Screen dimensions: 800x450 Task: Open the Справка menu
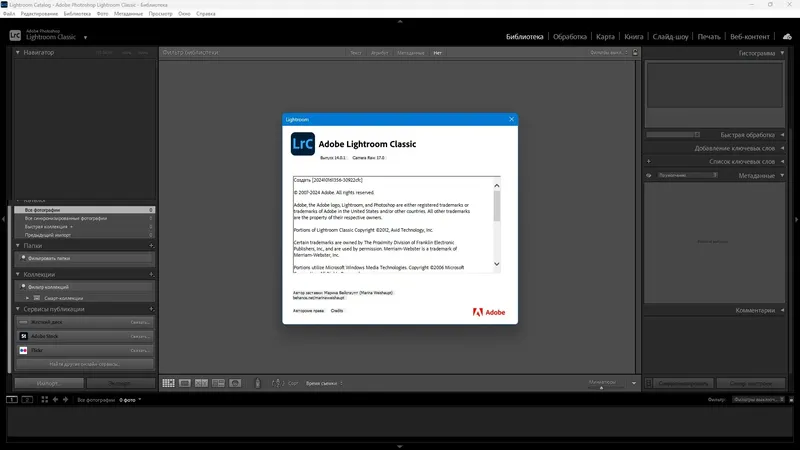point(206,14)
